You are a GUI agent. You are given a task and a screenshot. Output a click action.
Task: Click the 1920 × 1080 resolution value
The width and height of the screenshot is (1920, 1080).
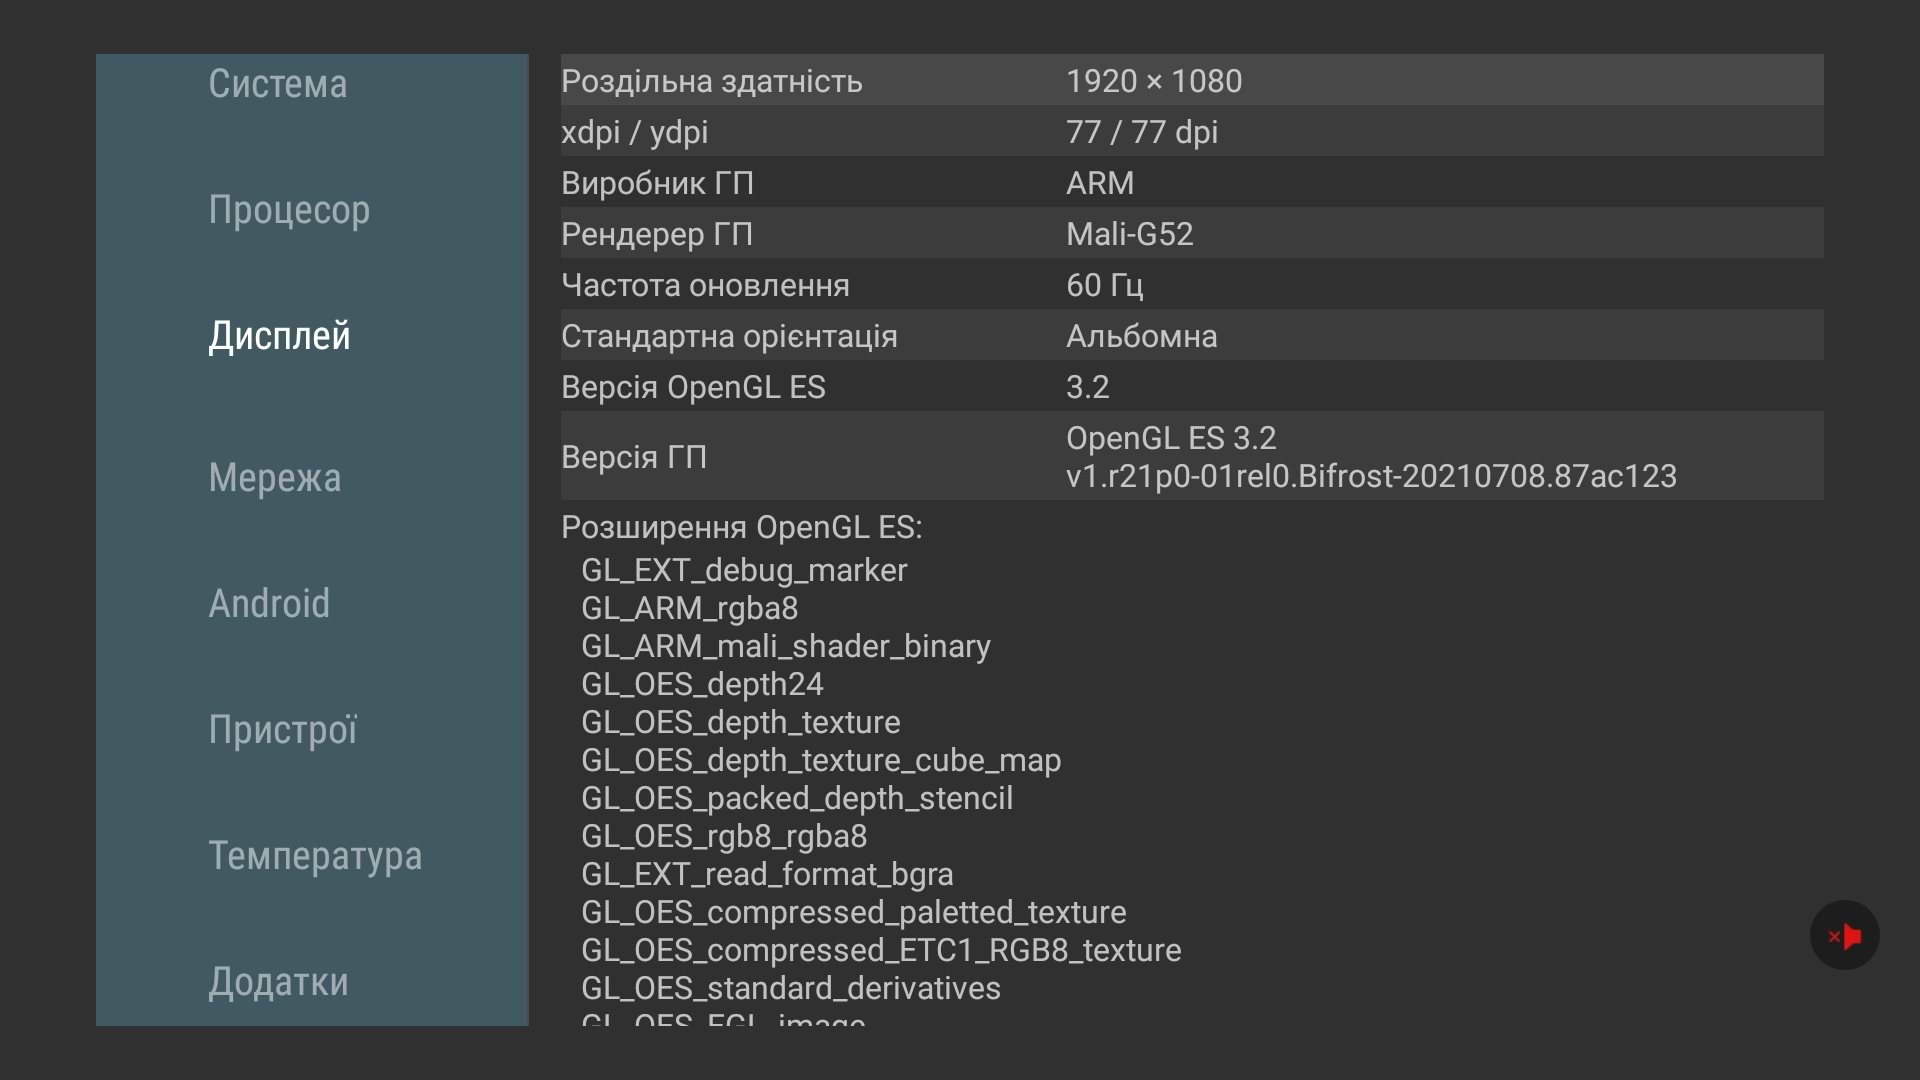click(x=1154, y=81)
